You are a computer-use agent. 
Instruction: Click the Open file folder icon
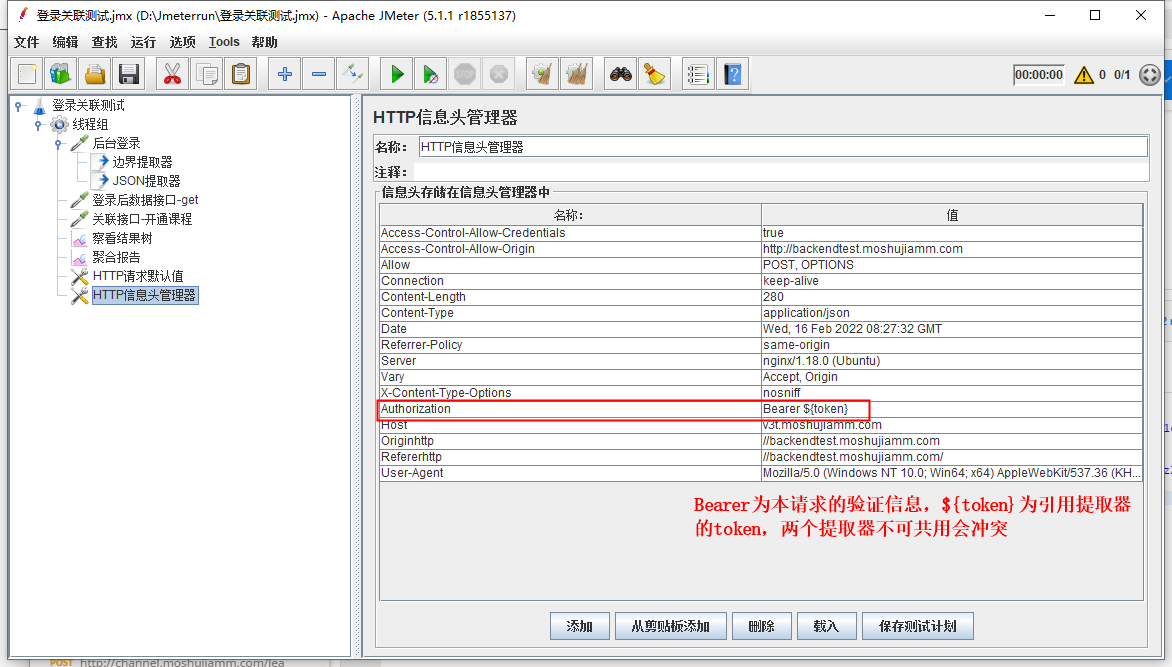[95, 74]
